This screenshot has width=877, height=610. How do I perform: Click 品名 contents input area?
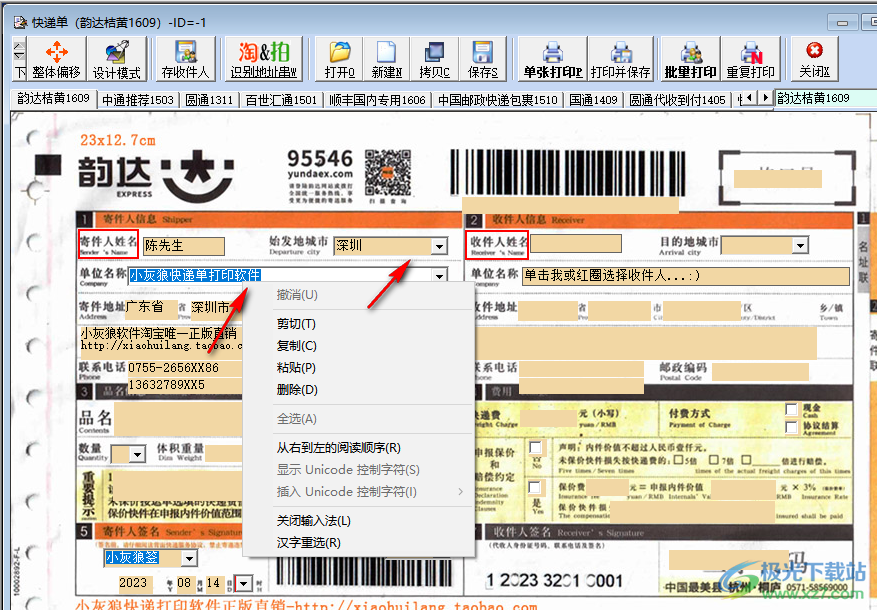[178, 418]
